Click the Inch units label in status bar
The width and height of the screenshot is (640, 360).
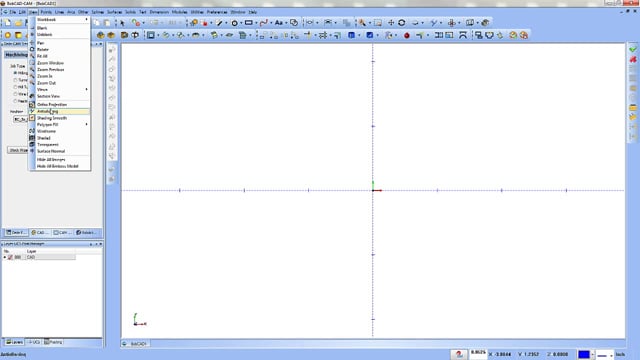tap(620, 354)
